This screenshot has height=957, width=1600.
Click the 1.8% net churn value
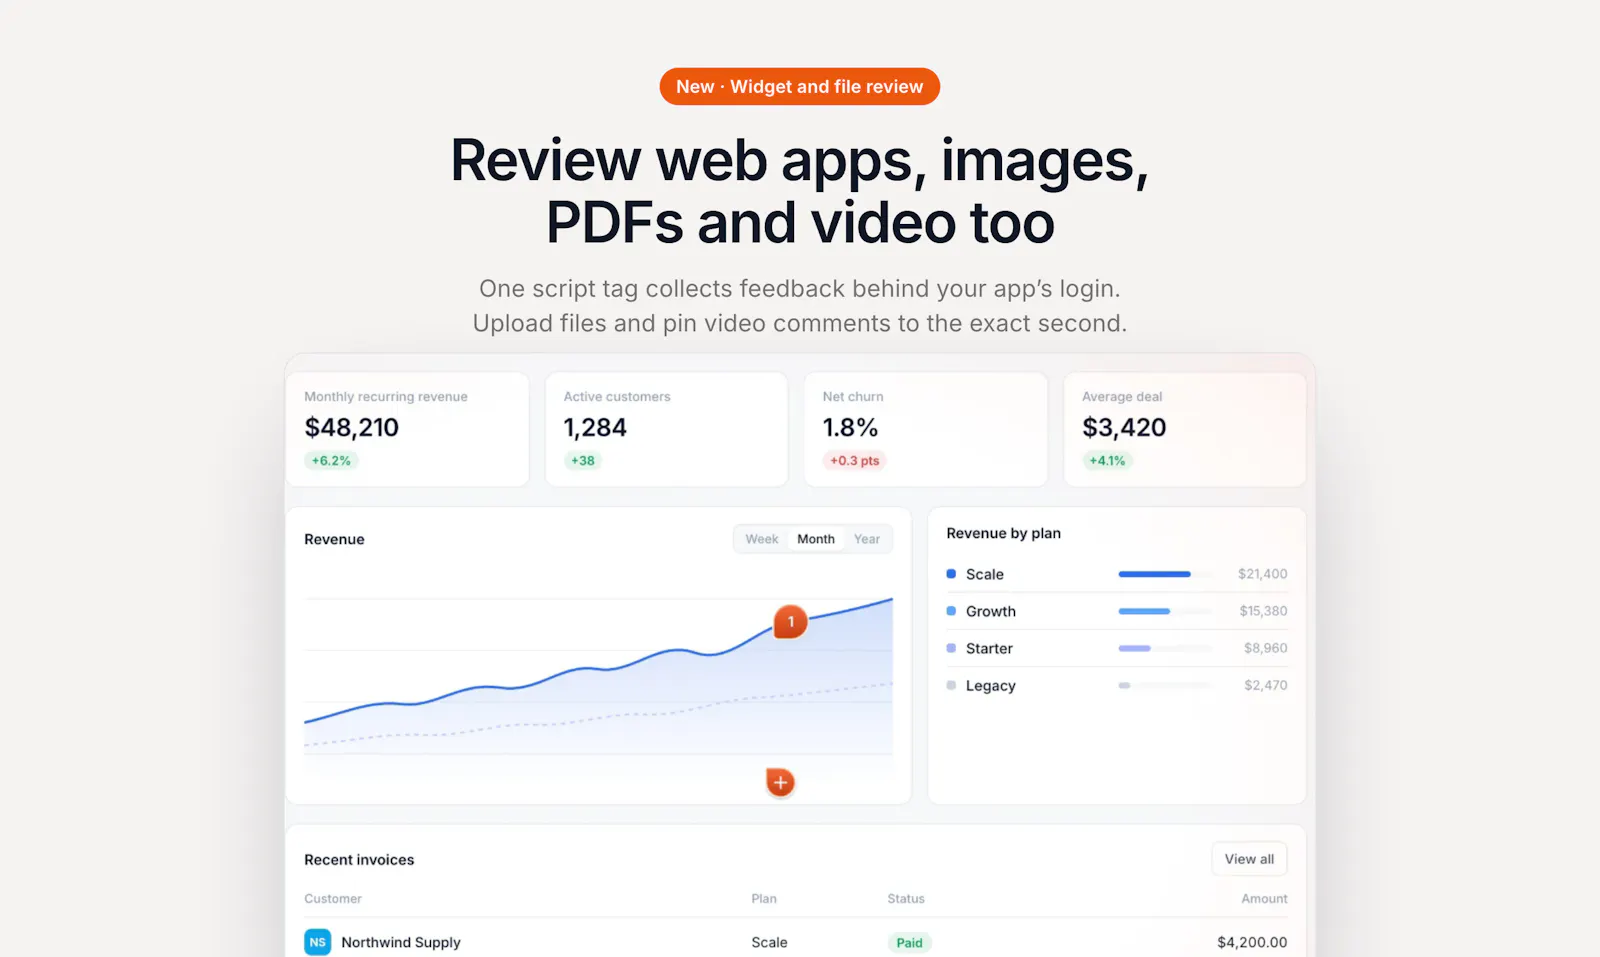[x=850, y=428]
